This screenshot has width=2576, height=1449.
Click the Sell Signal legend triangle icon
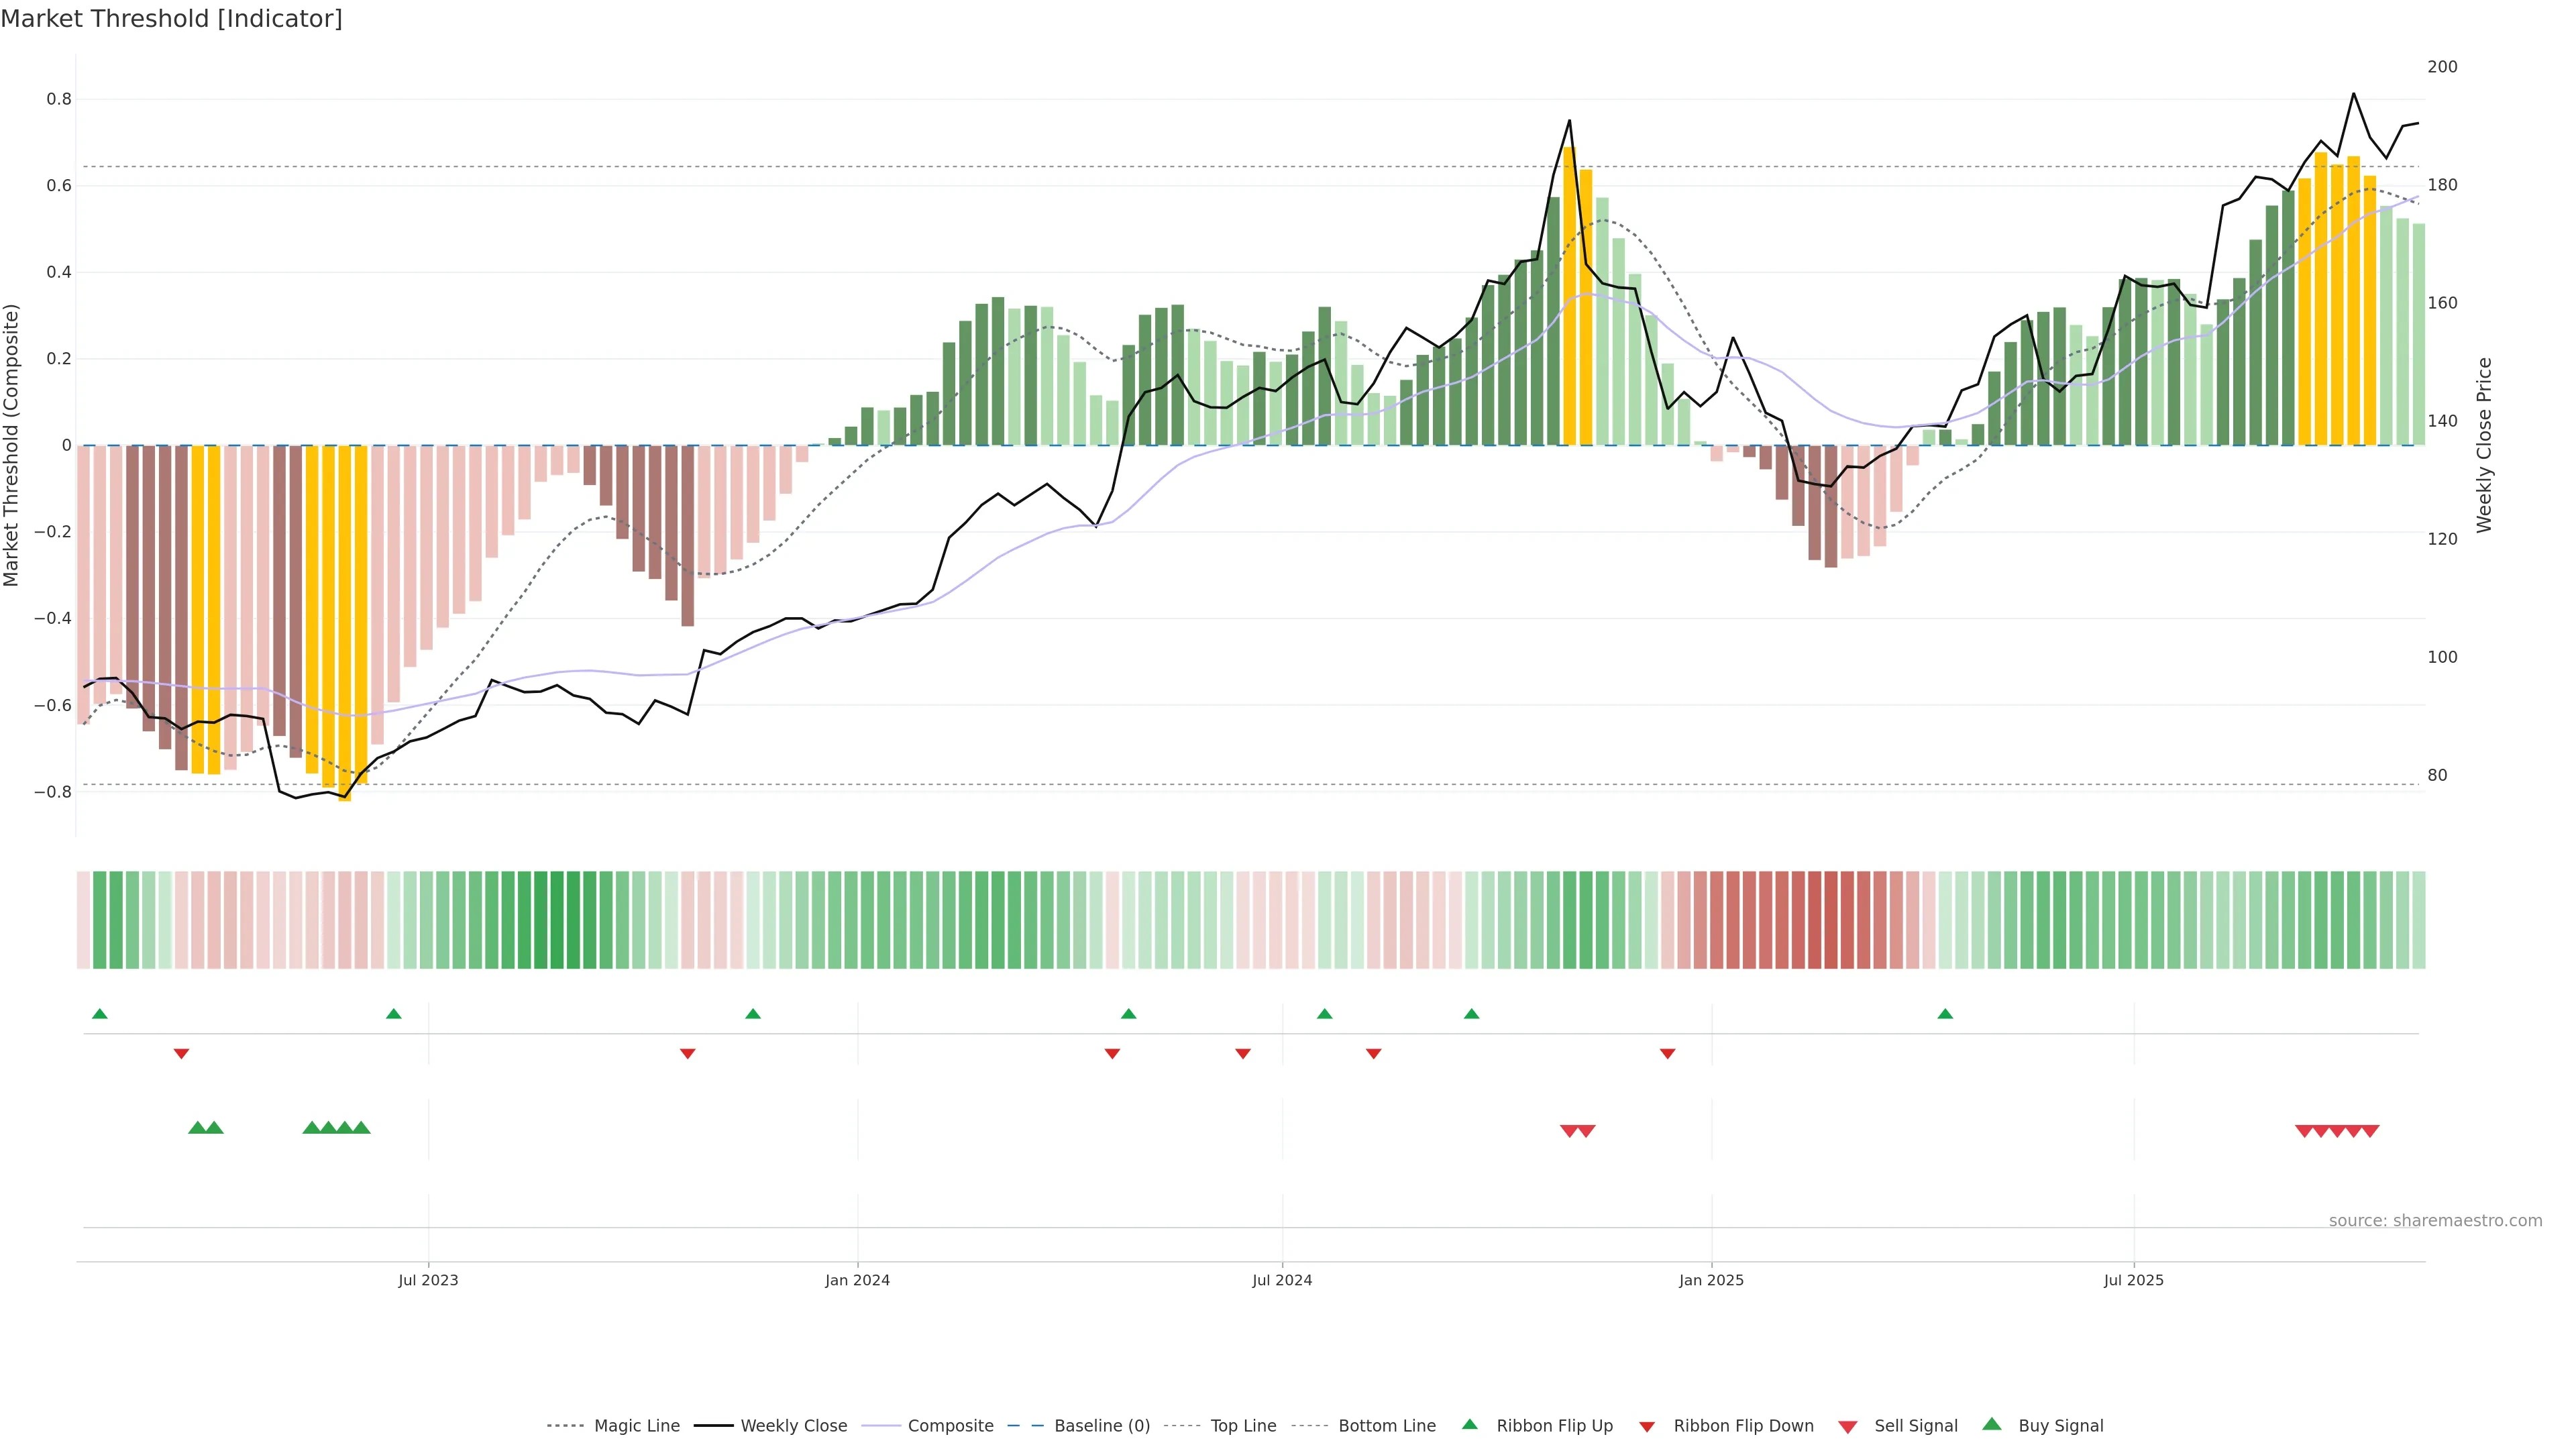(1847, 1427)
